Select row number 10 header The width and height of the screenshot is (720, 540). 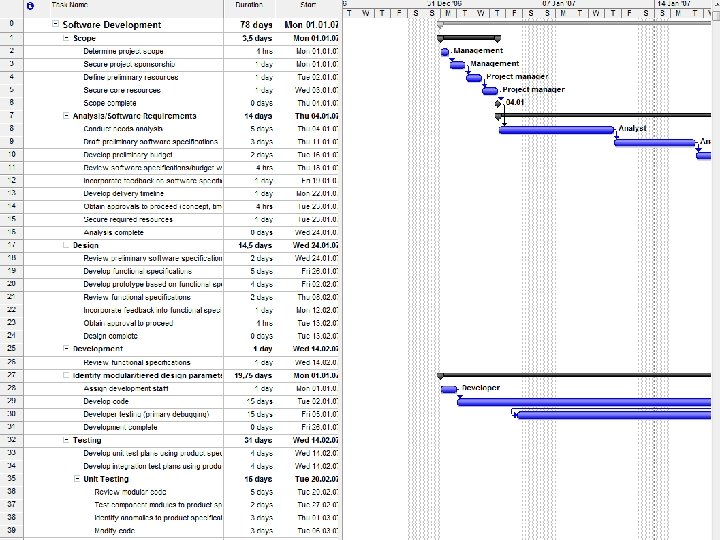pyautogui.click(x=11, y=154)
